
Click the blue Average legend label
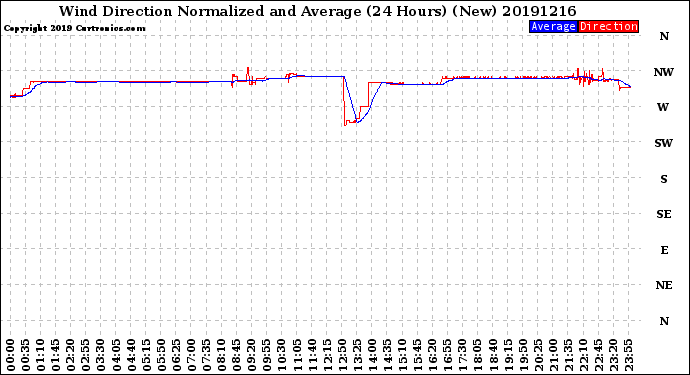553,26
